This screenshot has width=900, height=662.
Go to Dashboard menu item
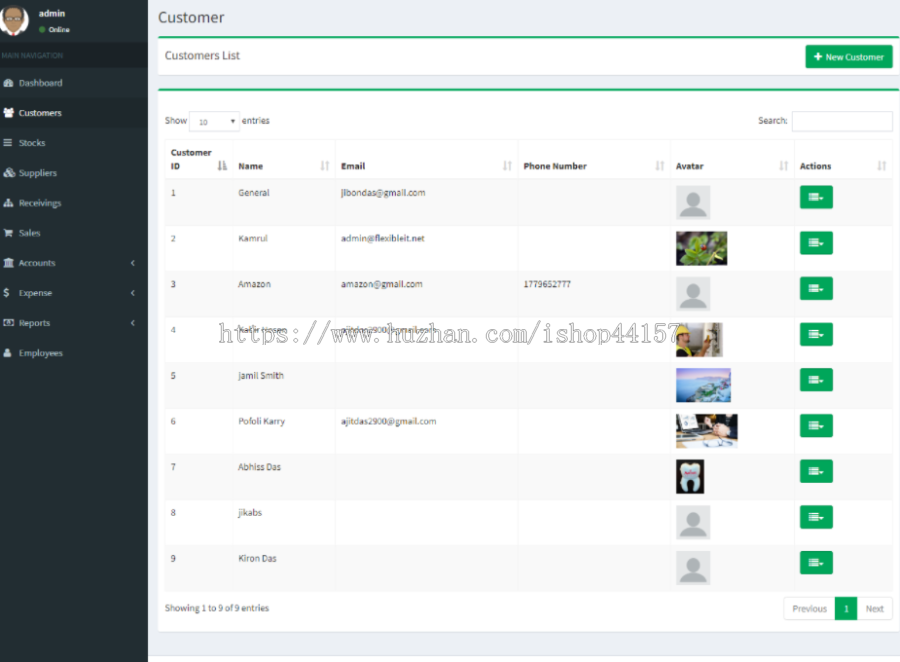73,83
